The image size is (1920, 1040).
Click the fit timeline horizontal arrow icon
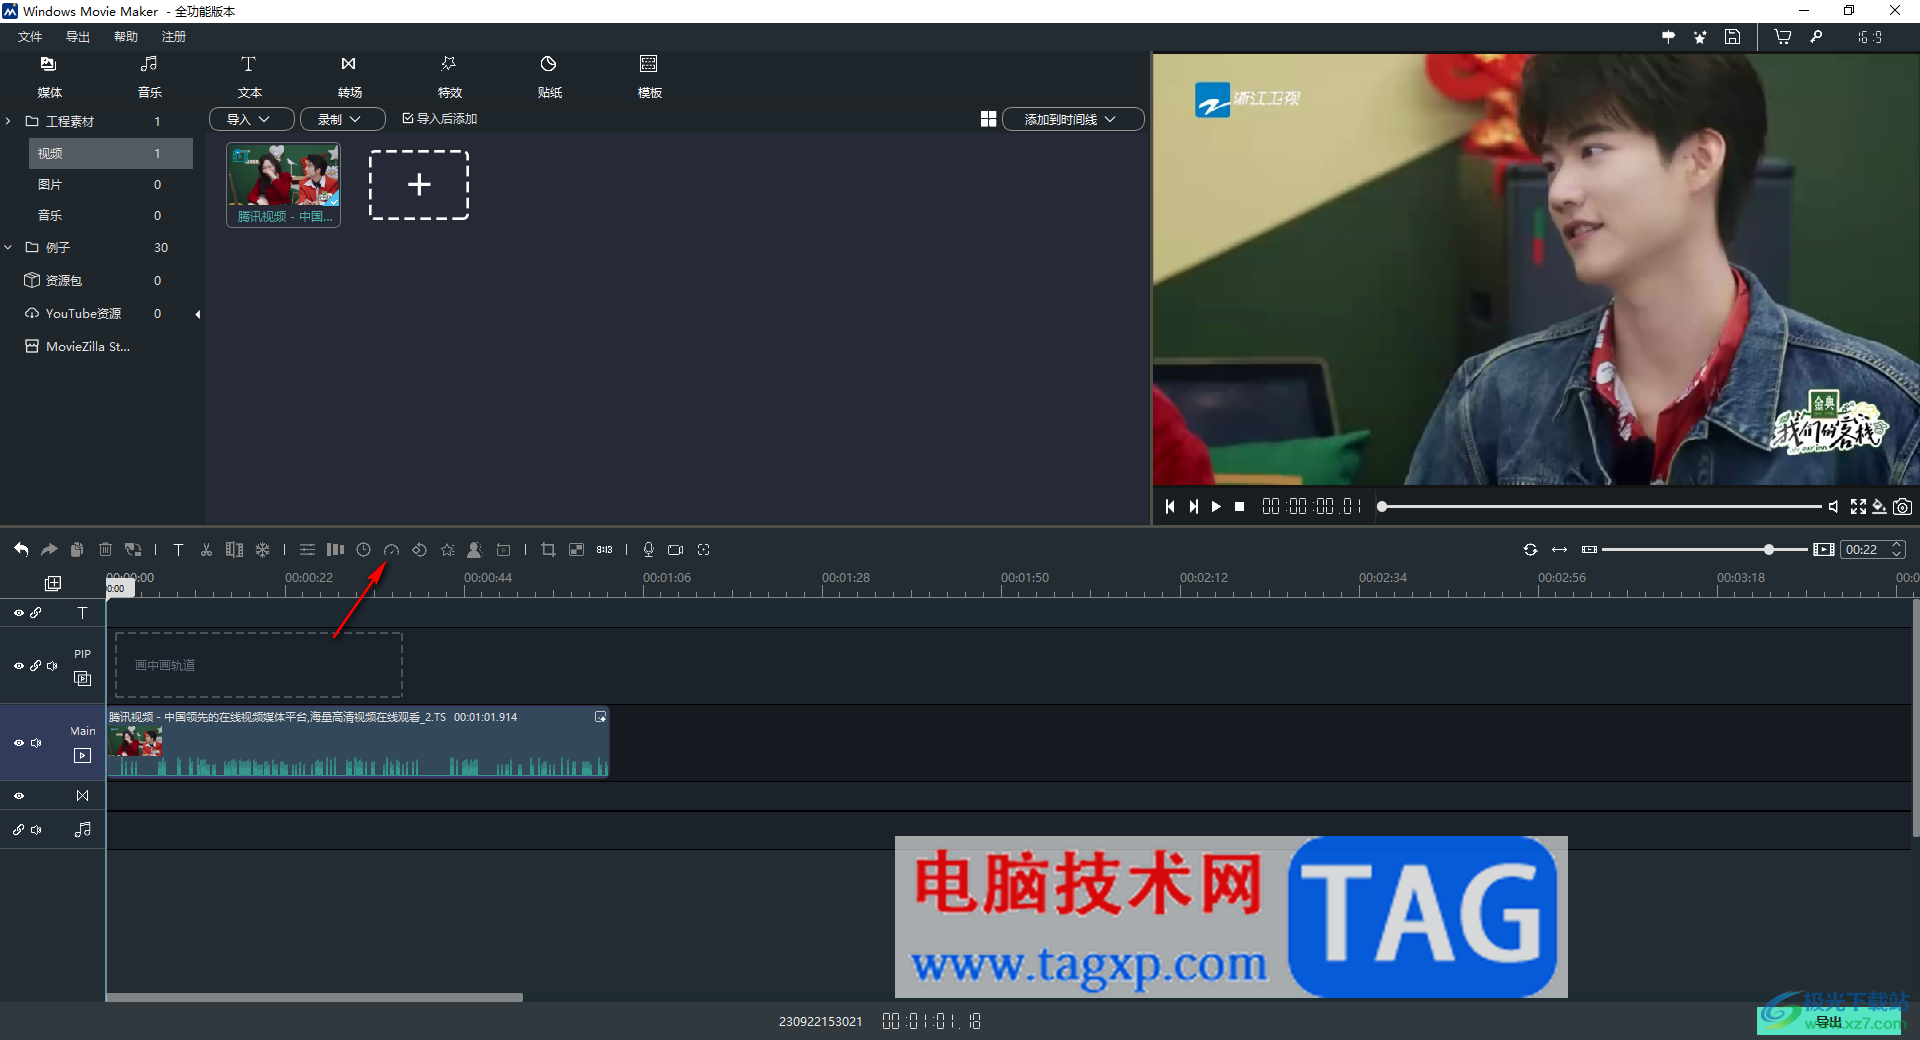click(x=1559, y=549)
